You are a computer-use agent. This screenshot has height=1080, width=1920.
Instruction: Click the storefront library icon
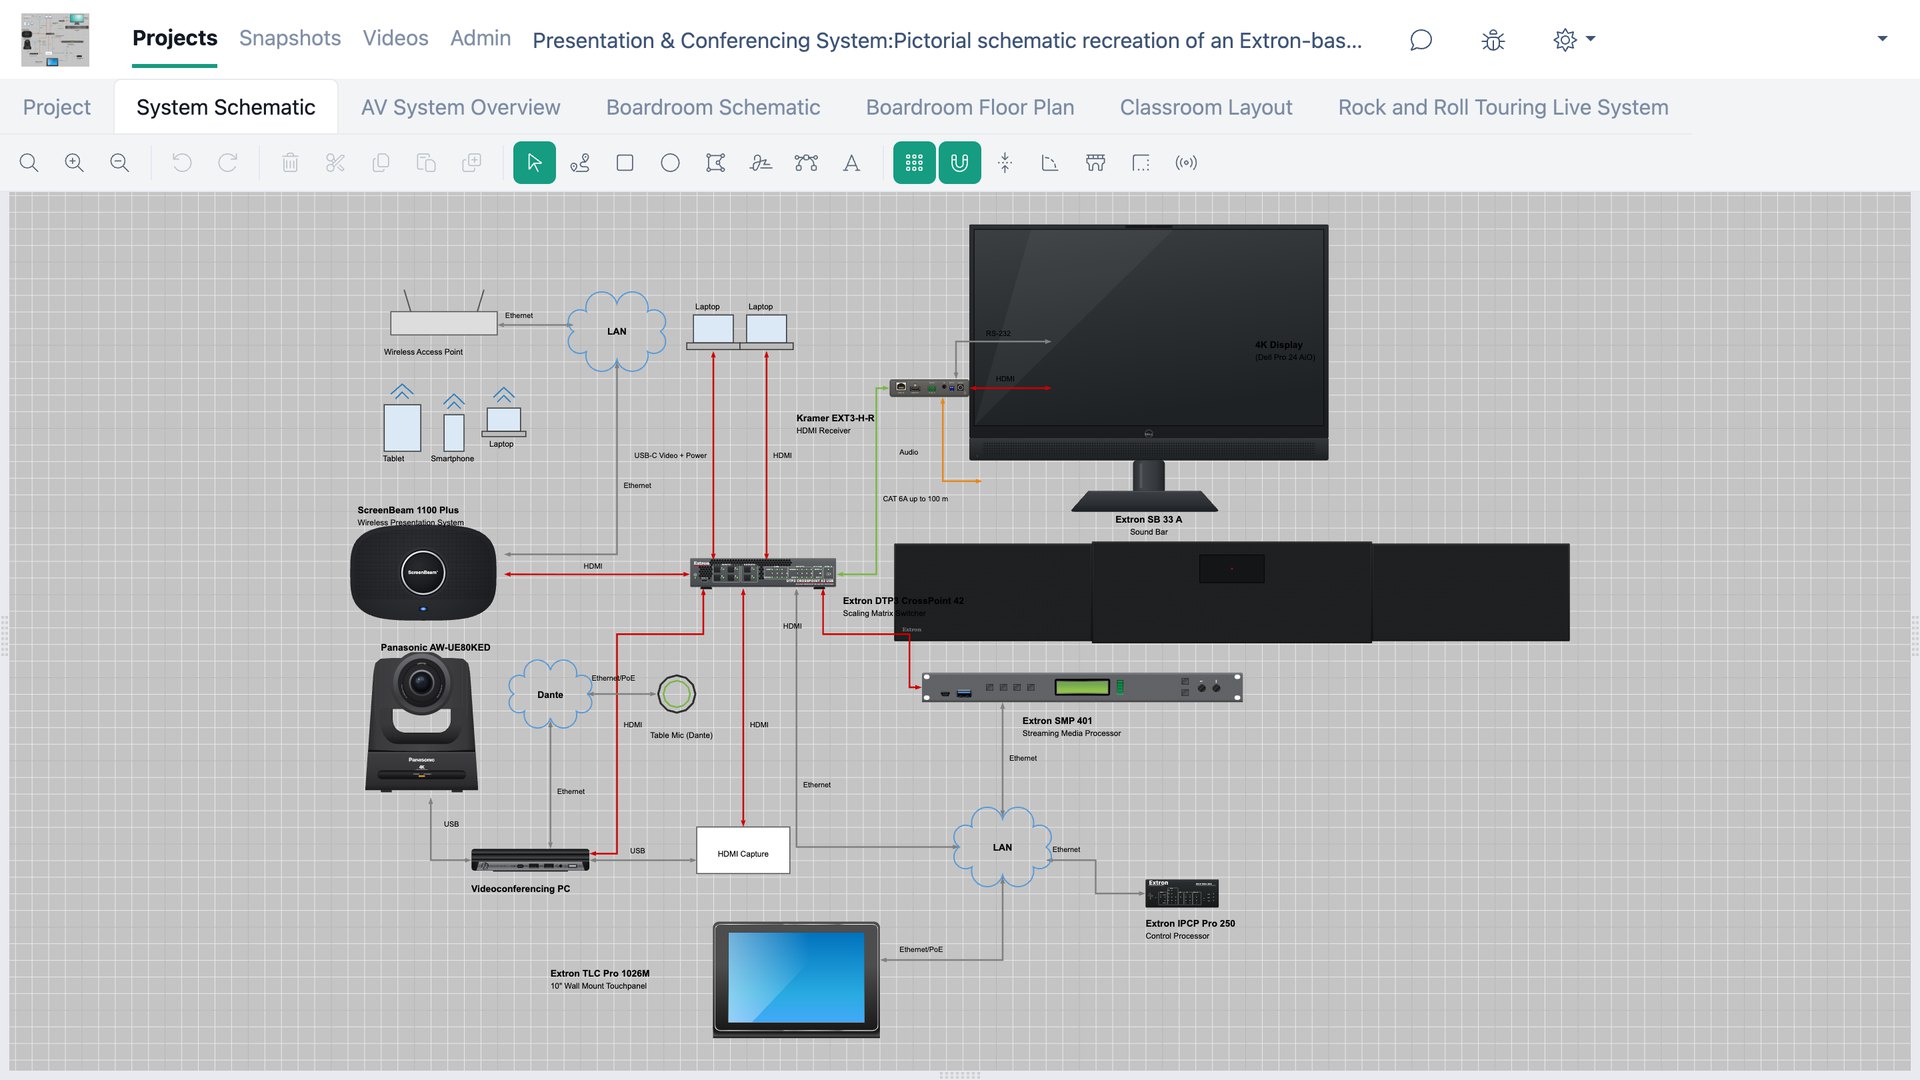pyautogui.click(x=1096, y=163)
